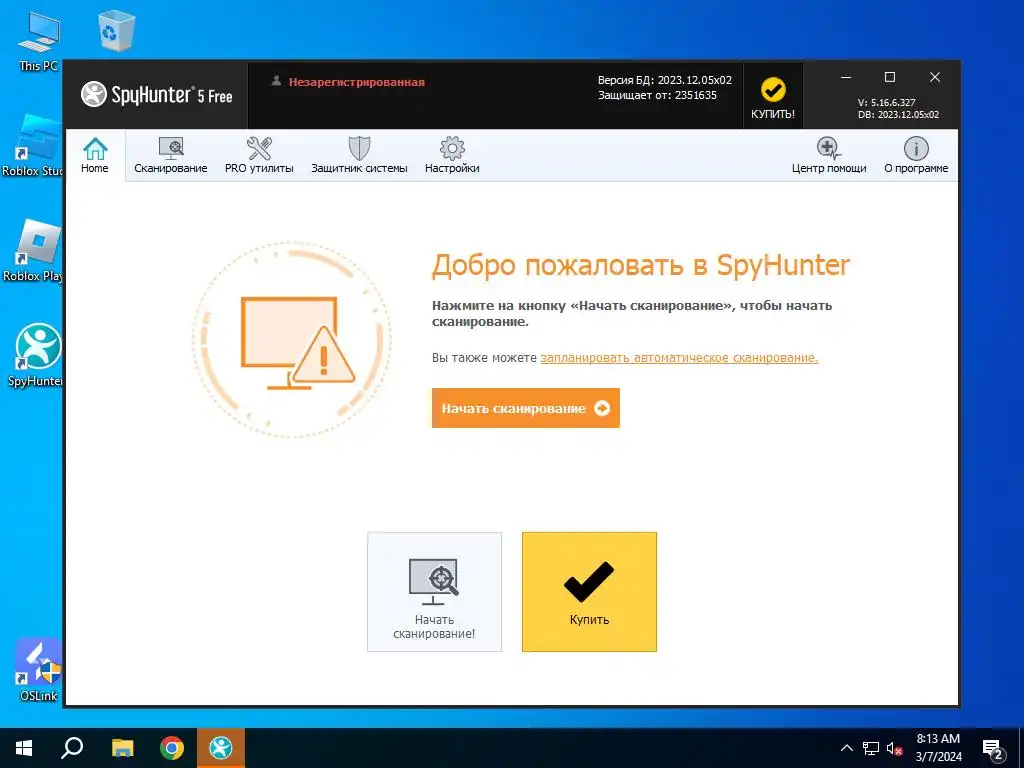Click the muted volume tray icon
The width and height of the screenshot is (1024, 768).
895,748
